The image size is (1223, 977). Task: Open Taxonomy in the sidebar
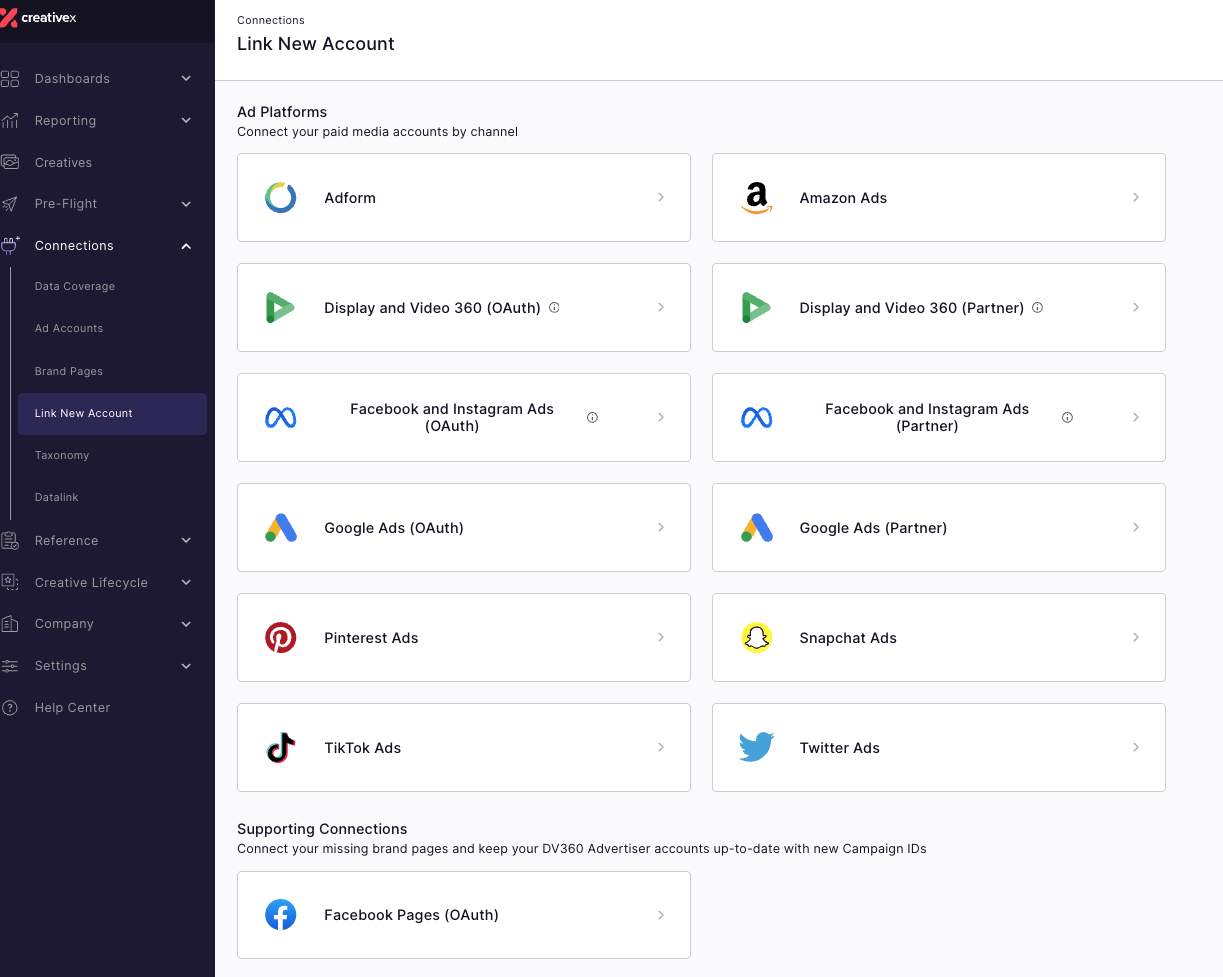coord(62,456)
